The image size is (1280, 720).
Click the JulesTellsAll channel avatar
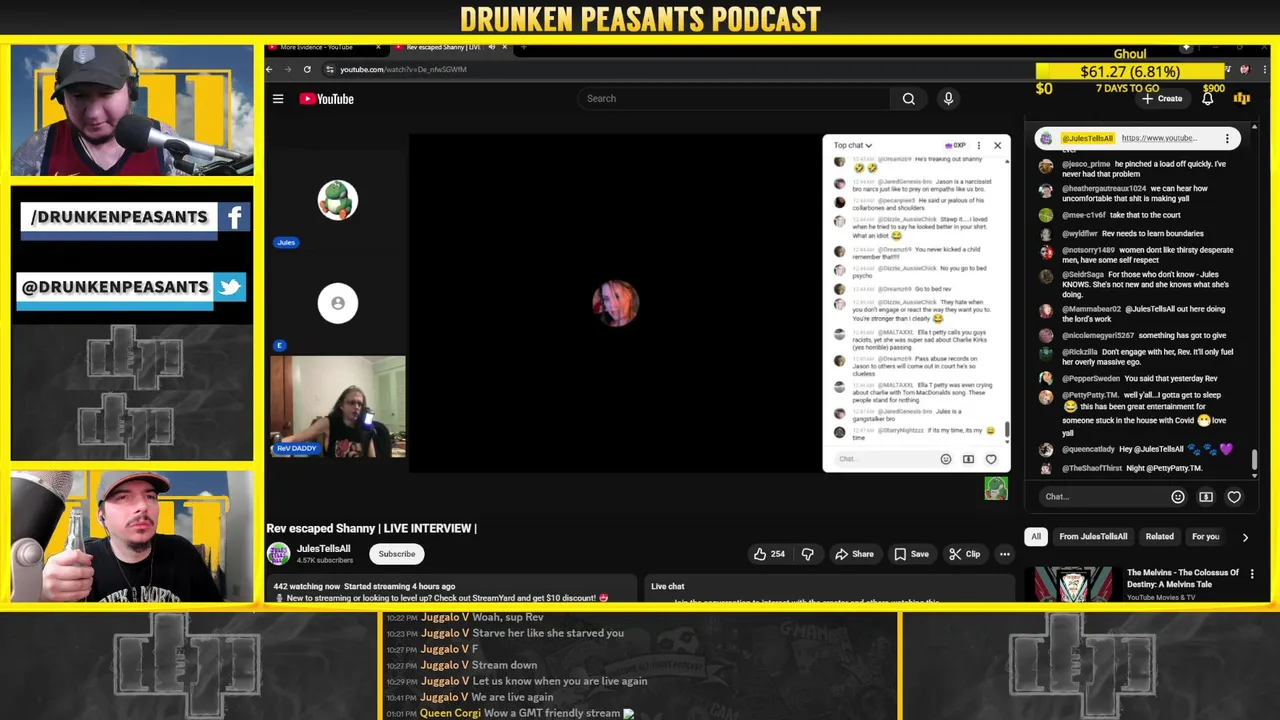278,554
